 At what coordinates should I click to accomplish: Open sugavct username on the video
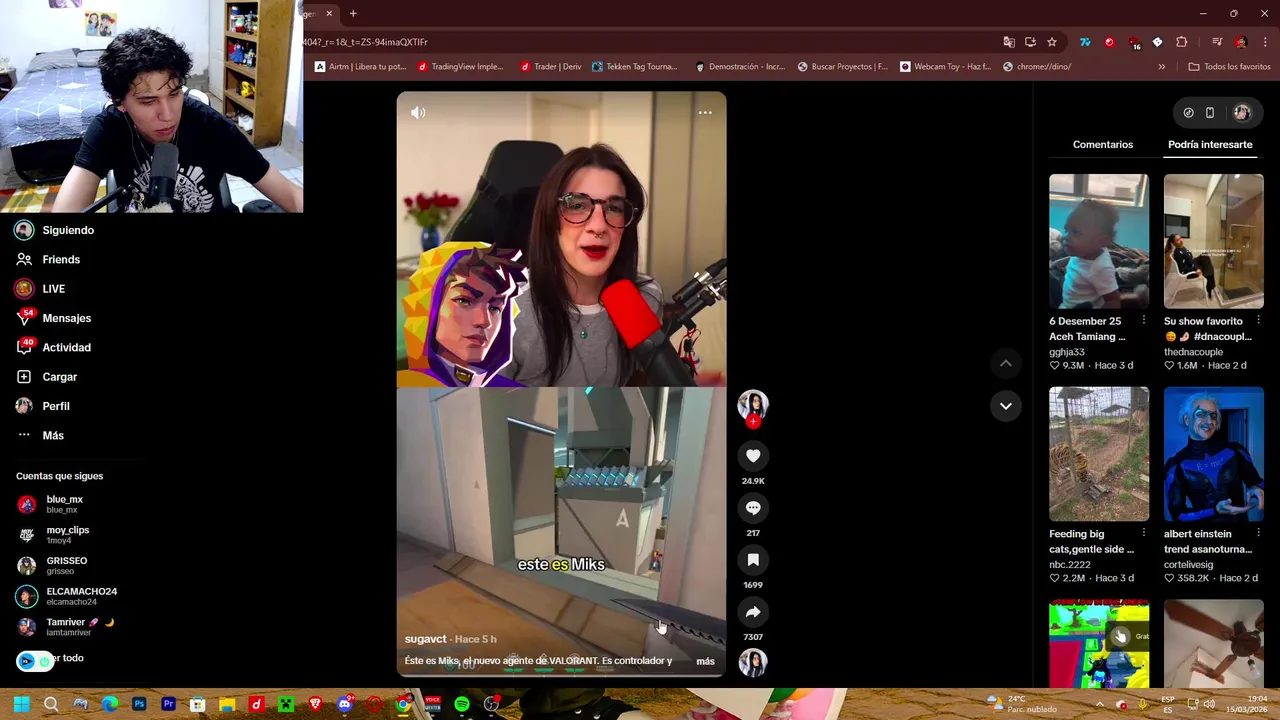[x=425, y=639]
